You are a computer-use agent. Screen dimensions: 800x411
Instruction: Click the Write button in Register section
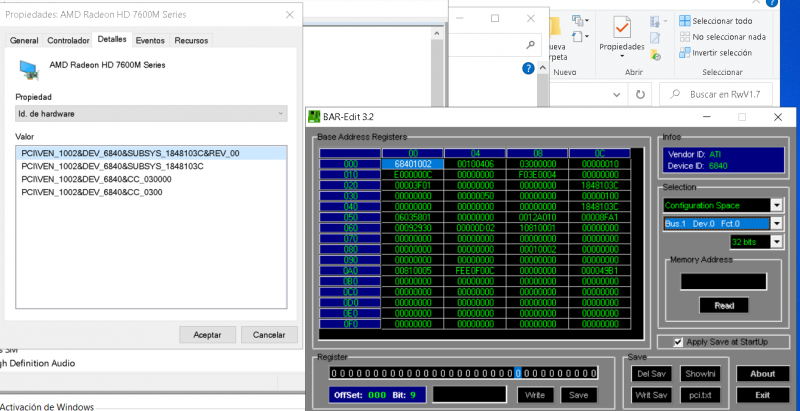coord(535,395)
